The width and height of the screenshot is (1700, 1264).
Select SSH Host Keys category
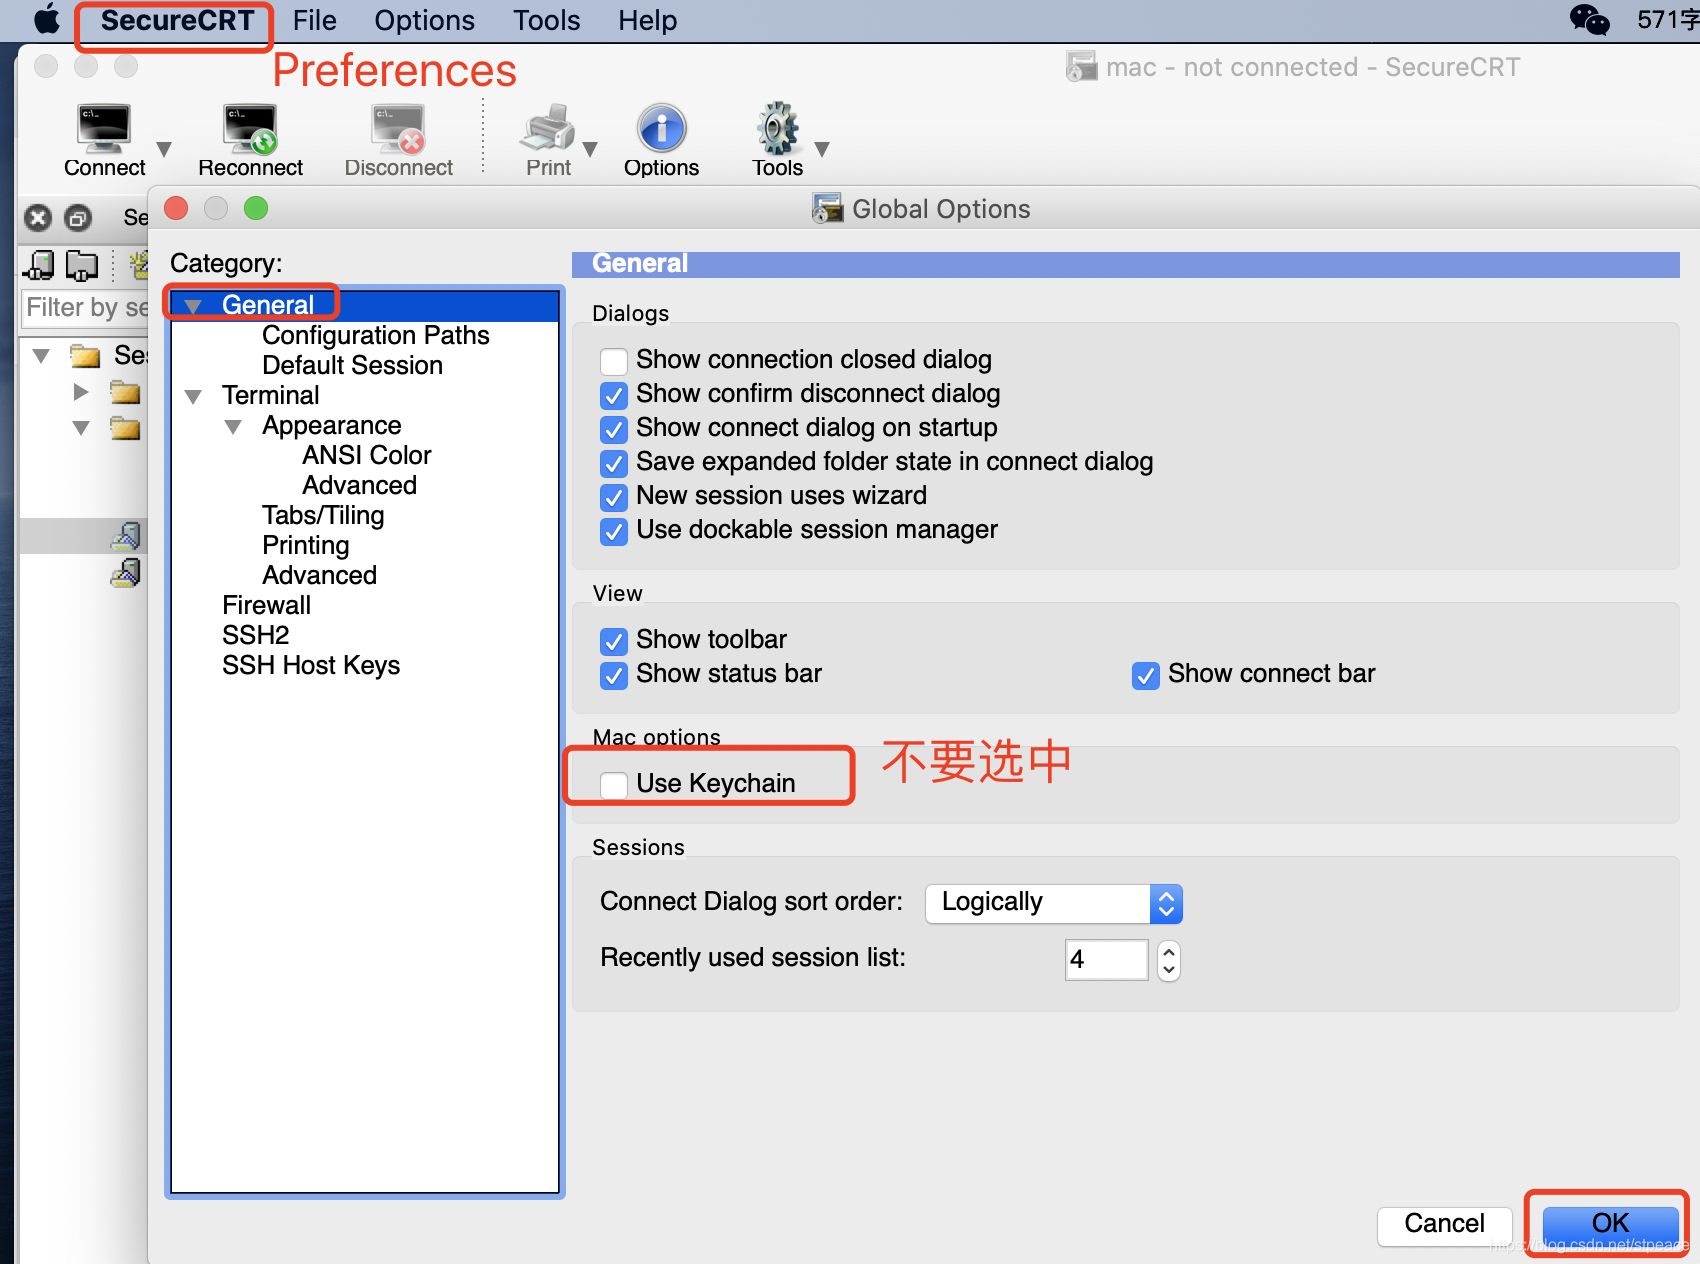coord(310,665)
